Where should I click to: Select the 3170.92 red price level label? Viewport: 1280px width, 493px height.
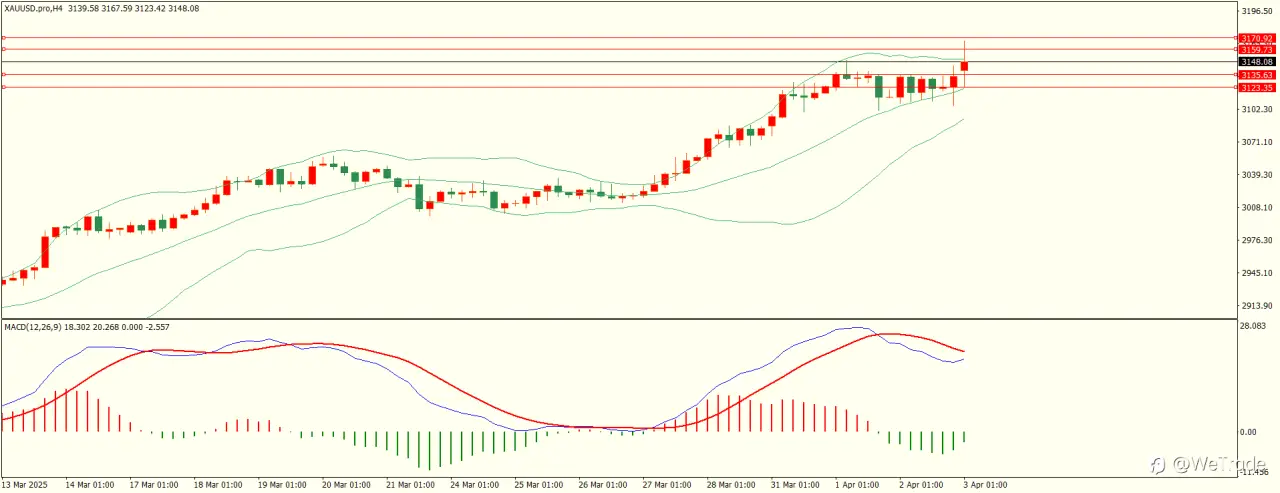point(1256,38)
